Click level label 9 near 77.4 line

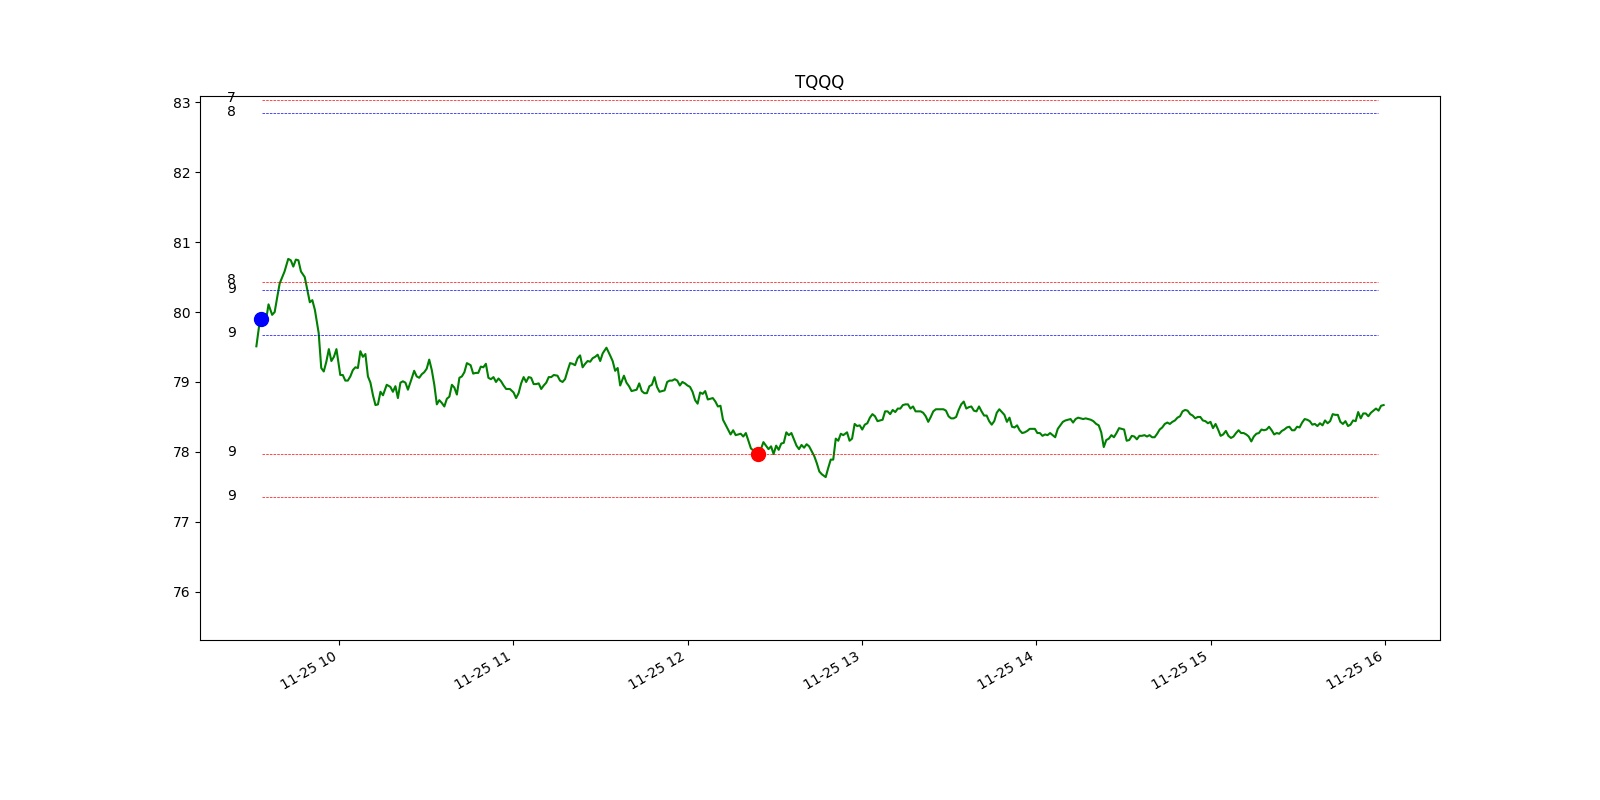point(232,495)
